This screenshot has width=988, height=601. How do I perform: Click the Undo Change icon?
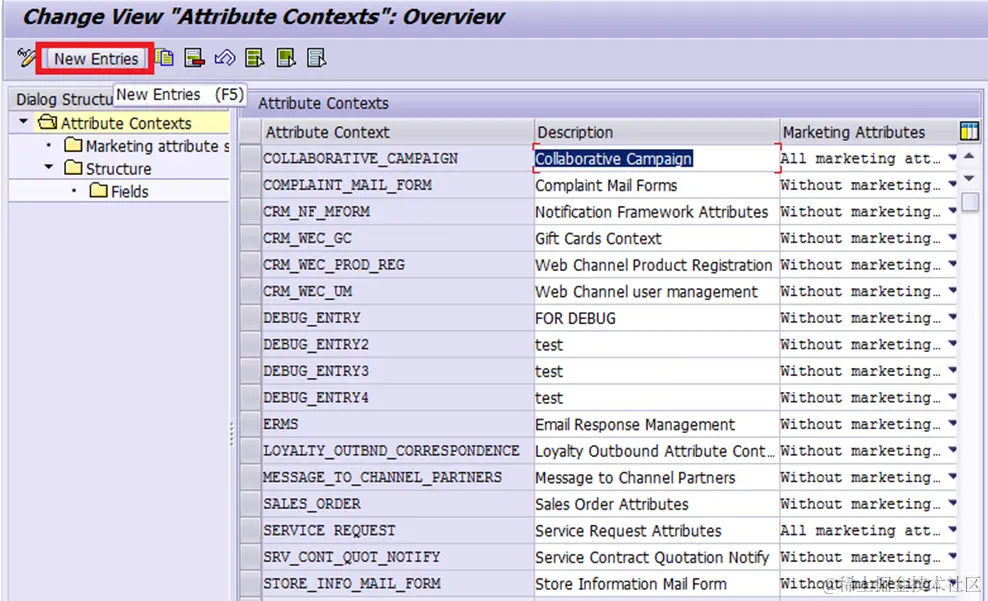click(225, 58)
